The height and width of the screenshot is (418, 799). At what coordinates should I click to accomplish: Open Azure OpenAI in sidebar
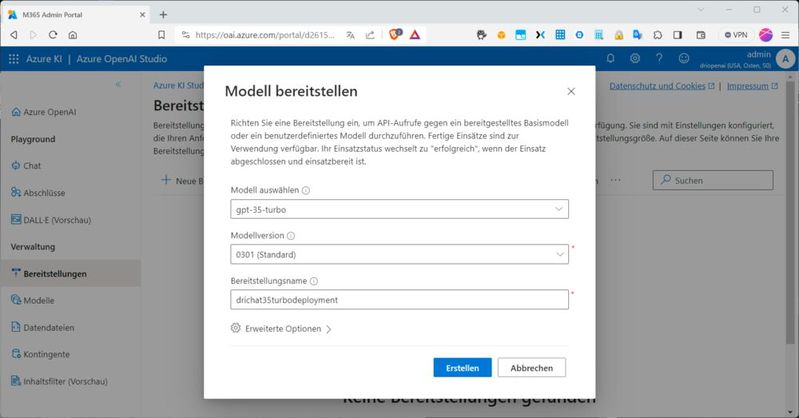[44, 112]
